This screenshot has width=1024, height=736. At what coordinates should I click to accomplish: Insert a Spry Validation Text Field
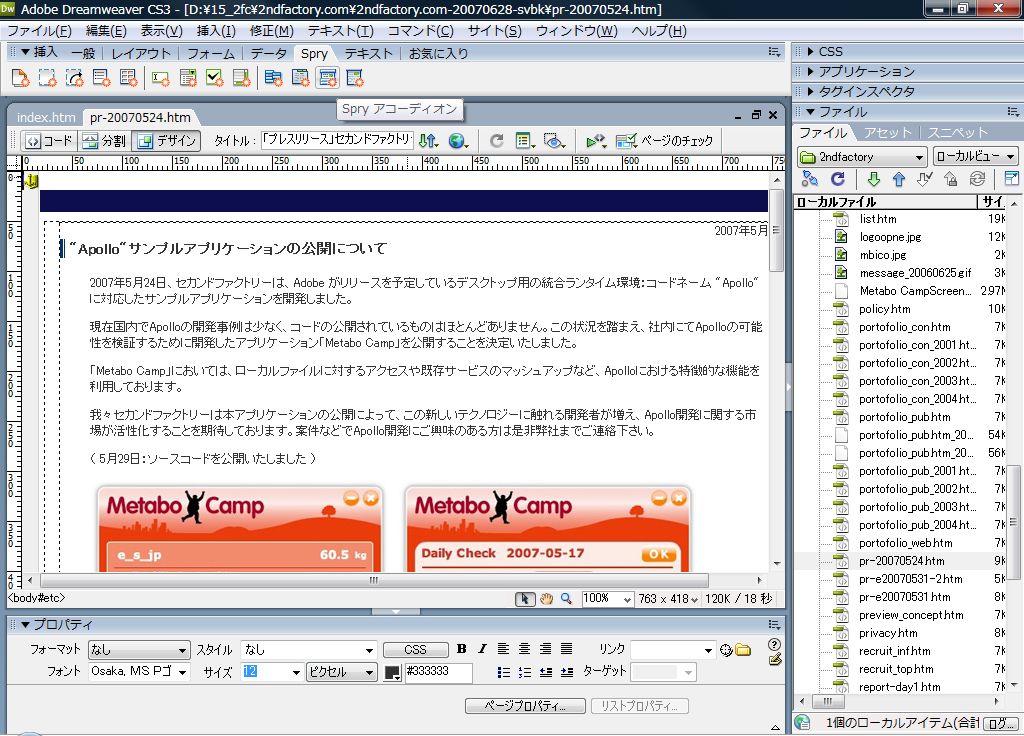click(161, 78)
